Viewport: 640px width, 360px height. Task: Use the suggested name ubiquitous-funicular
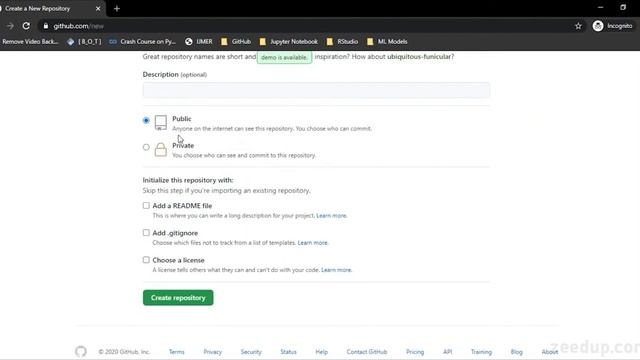(419, 57)
